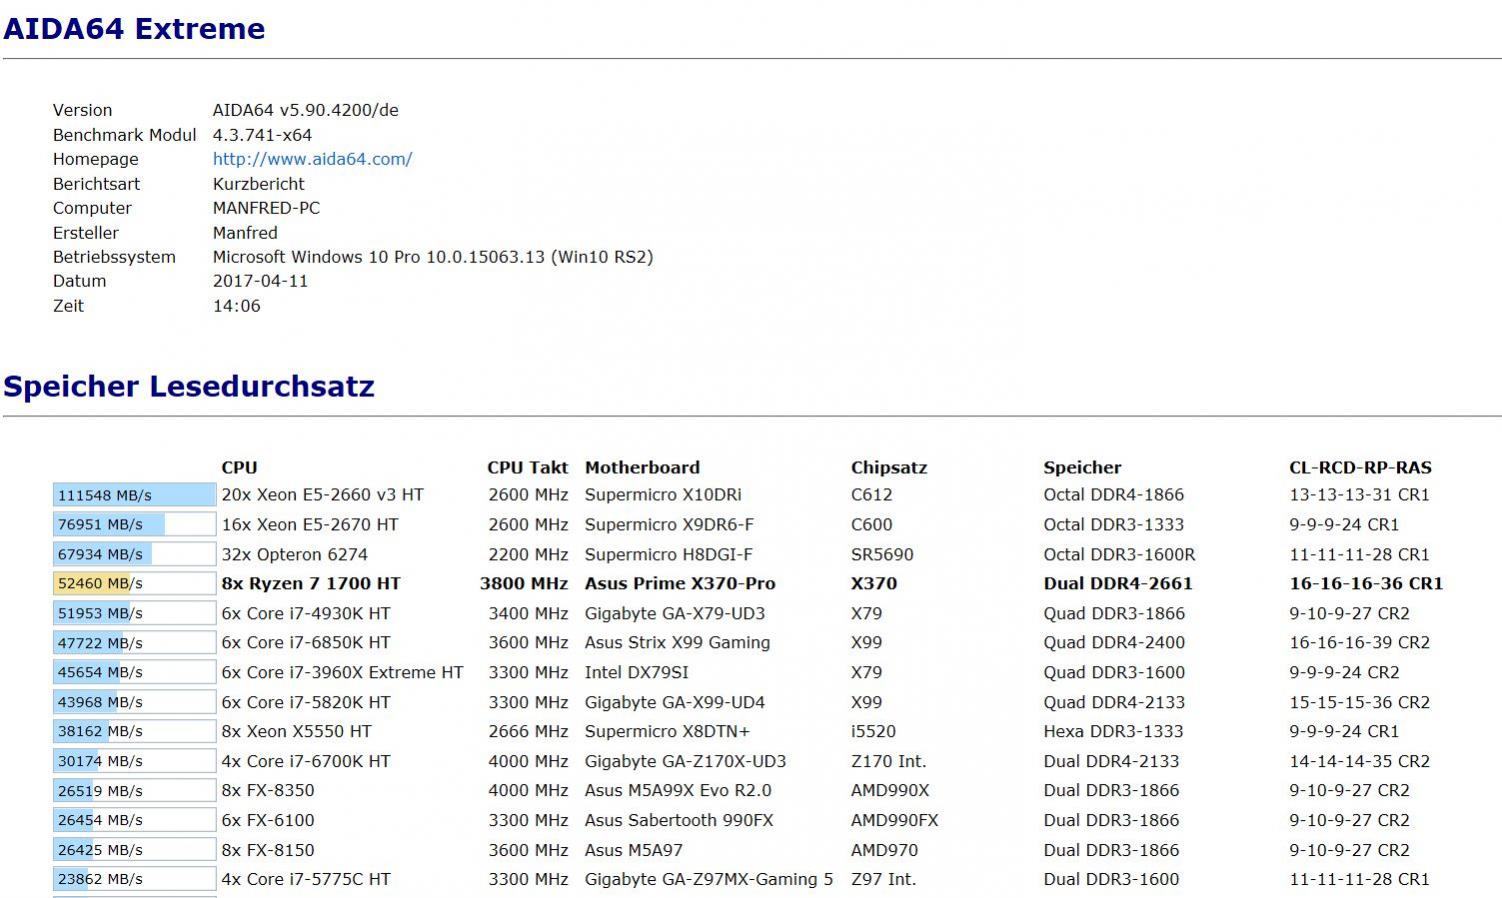1502x898 pixels.
Task: Click benchmark module value 4.3.741-x64
Action: [x=262, y=135]
